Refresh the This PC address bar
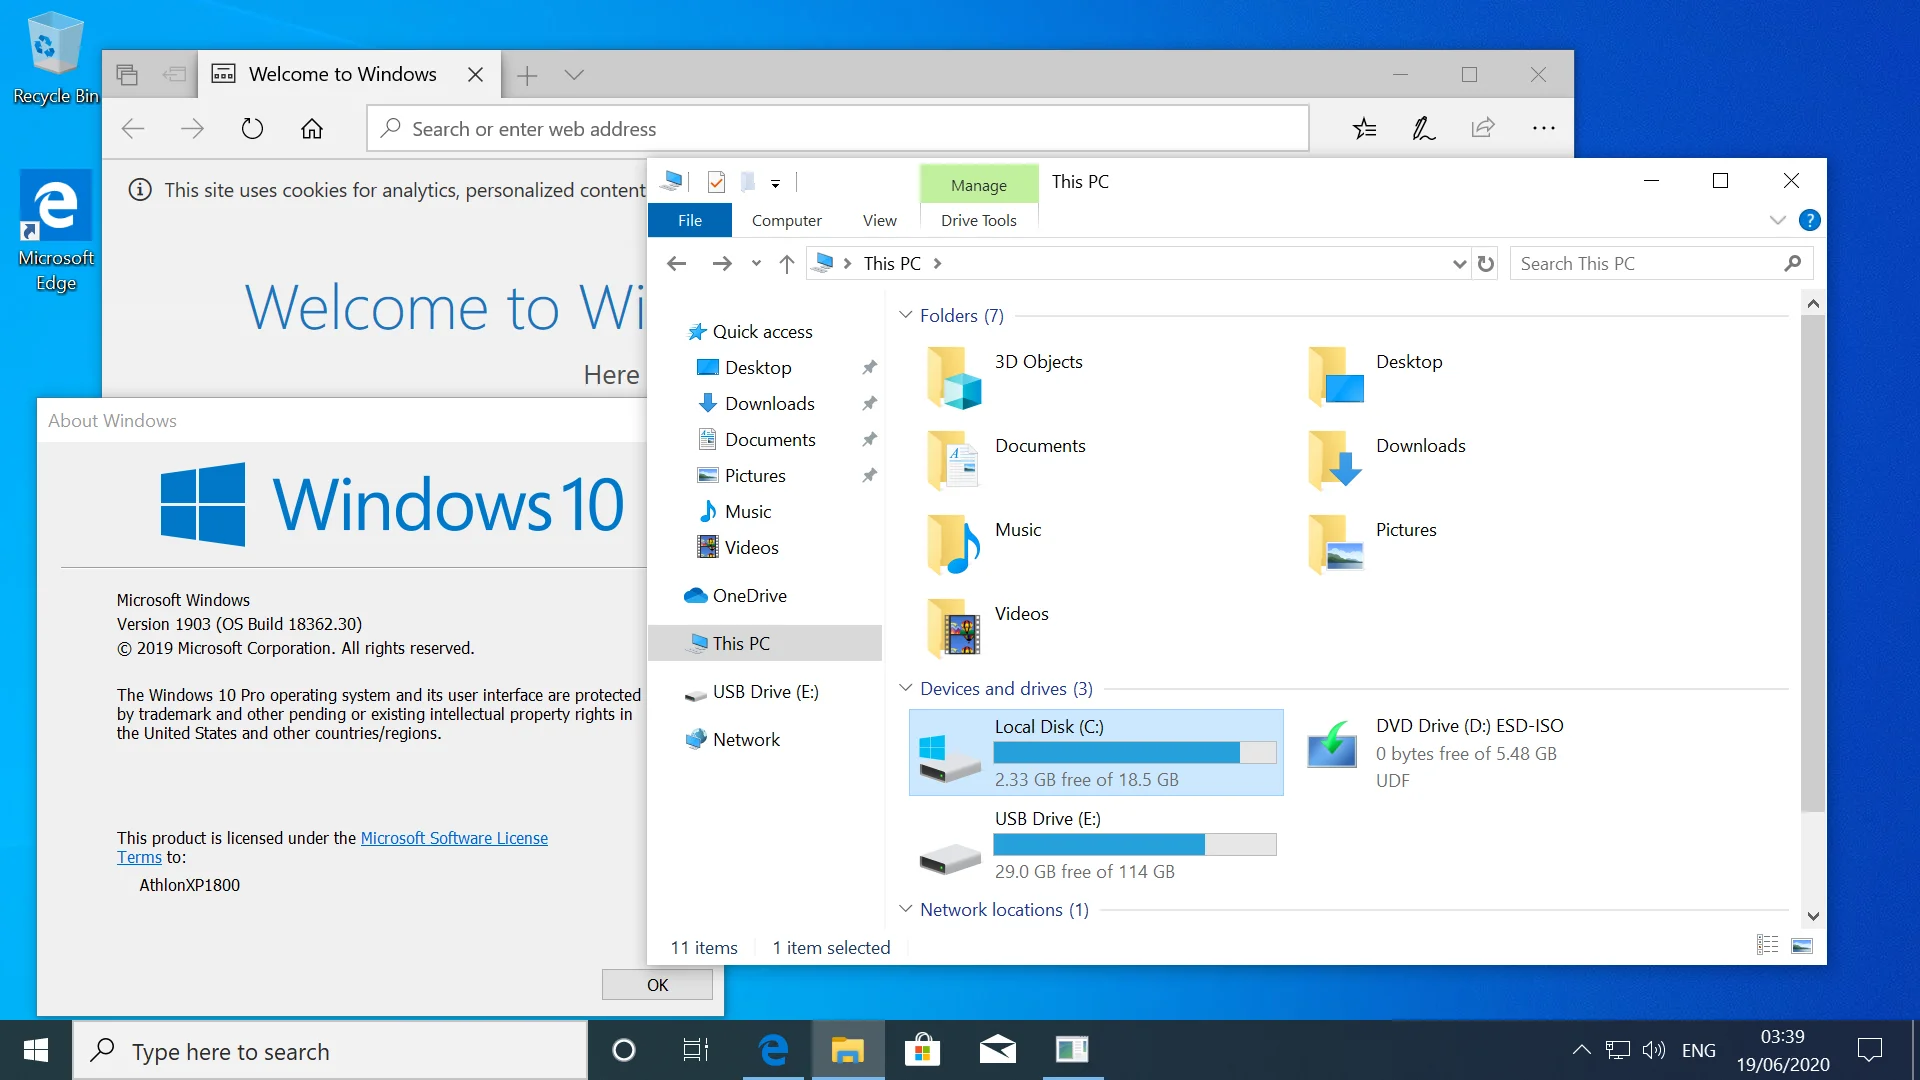The image size is (1920, 1080). (x=1485, y=263)
